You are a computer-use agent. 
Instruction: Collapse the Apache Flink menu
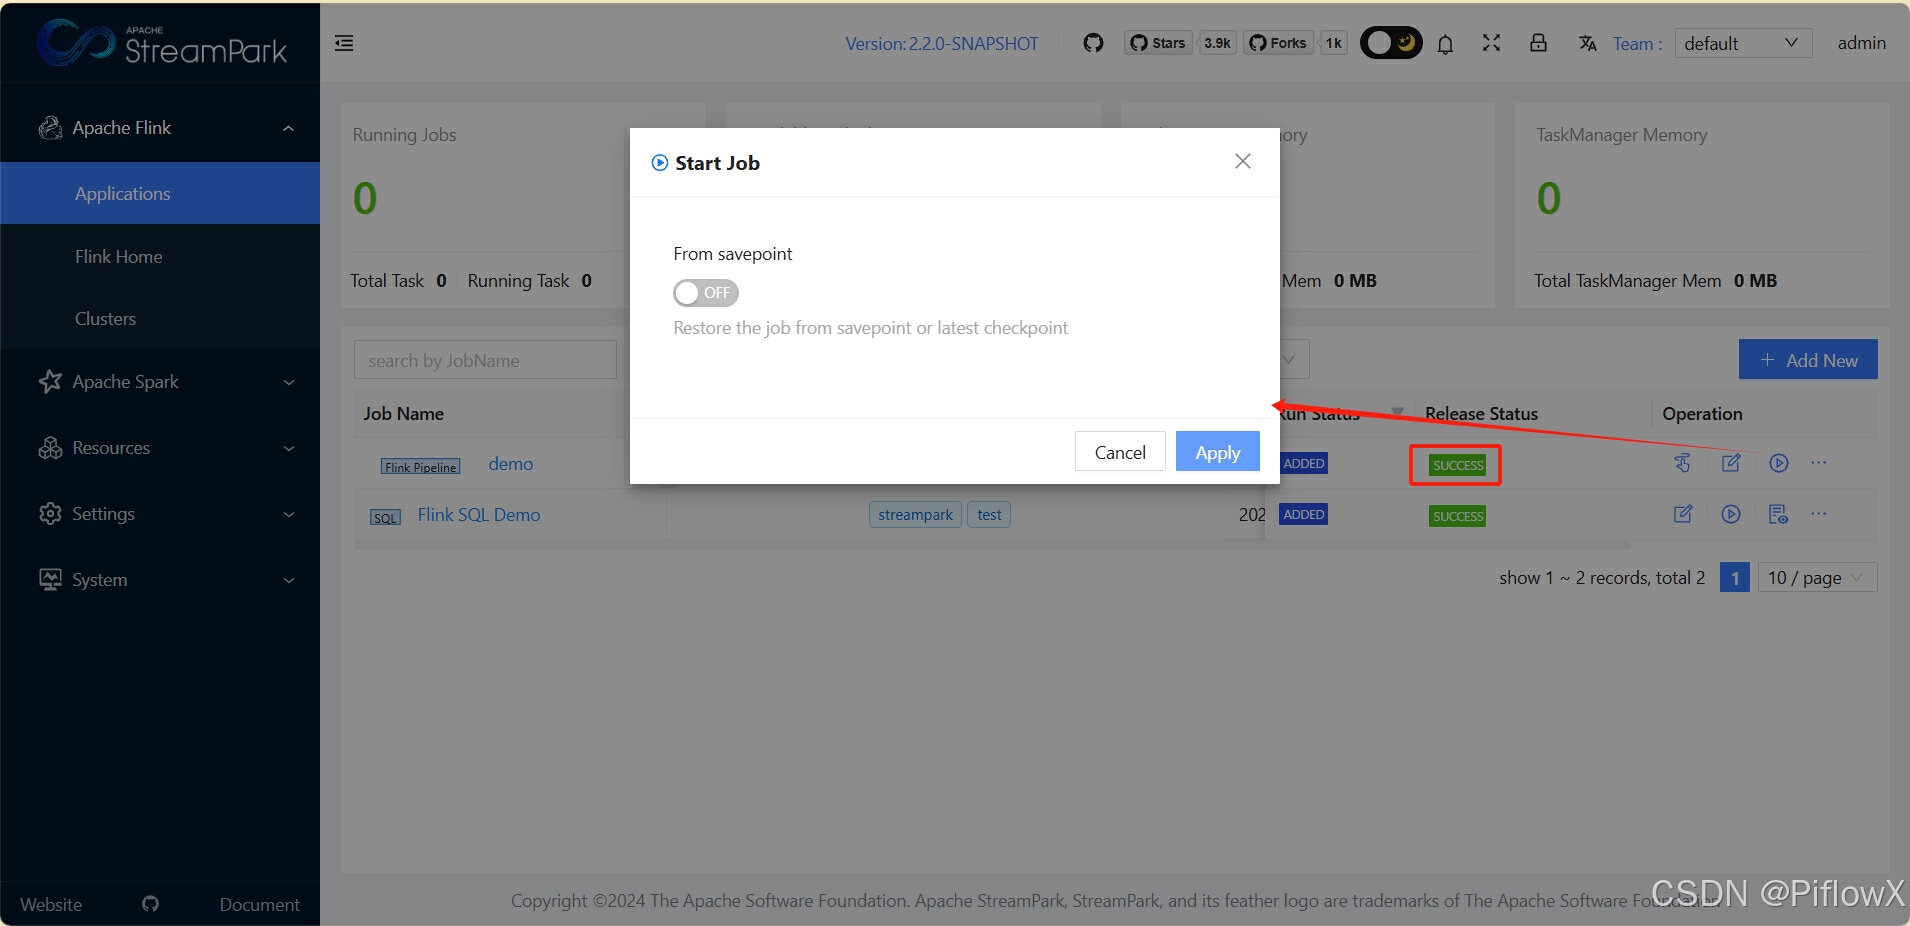160,128
